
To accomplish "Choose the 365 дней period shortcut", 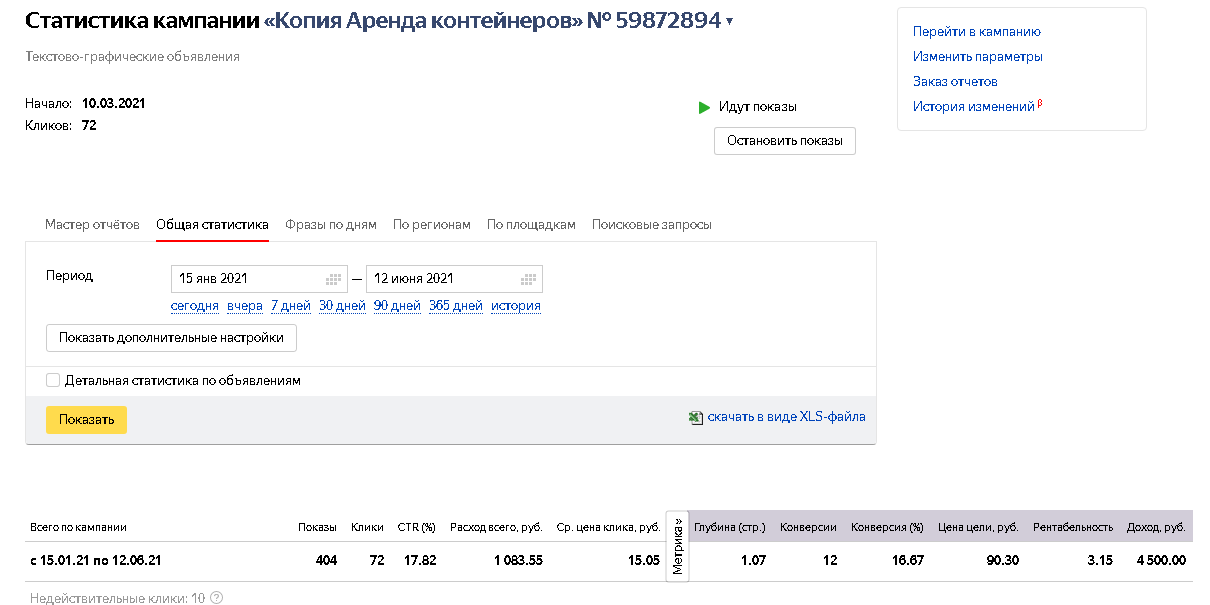I will [x=456, y=306].
